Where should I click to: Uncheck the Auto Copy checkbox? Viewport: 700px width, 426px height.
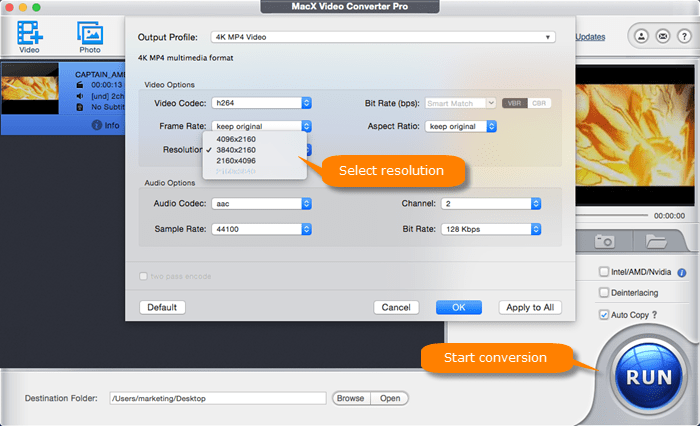coord(604,315)
